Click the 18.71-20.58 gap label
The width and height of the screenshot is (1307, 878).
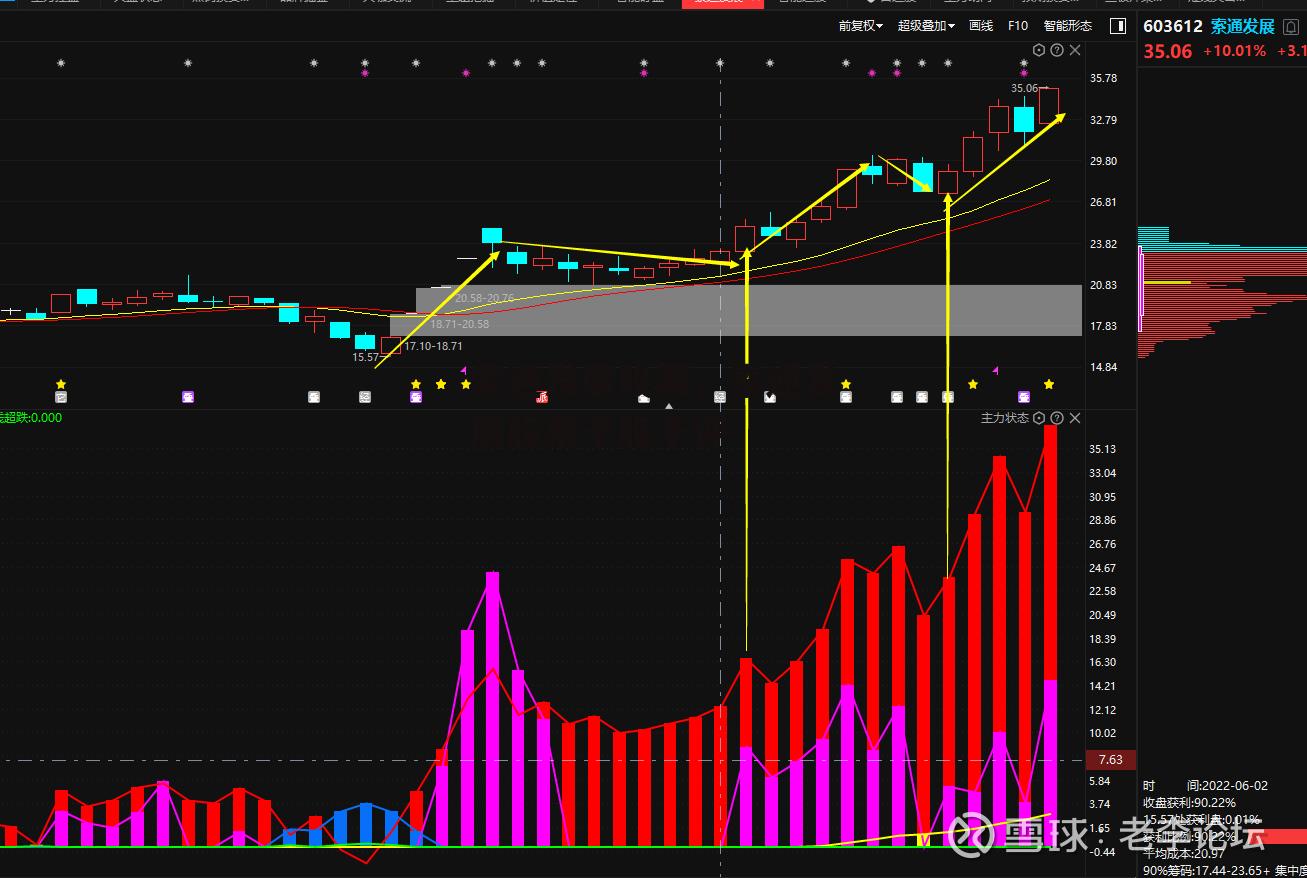click(x=460, y=324)
